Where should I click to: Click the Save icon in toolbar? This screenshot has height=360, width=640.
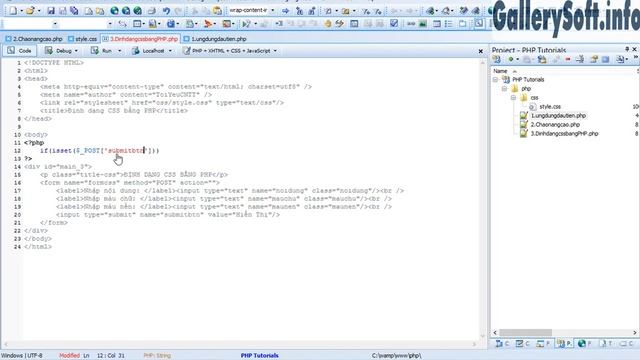[x=51, y=11]
